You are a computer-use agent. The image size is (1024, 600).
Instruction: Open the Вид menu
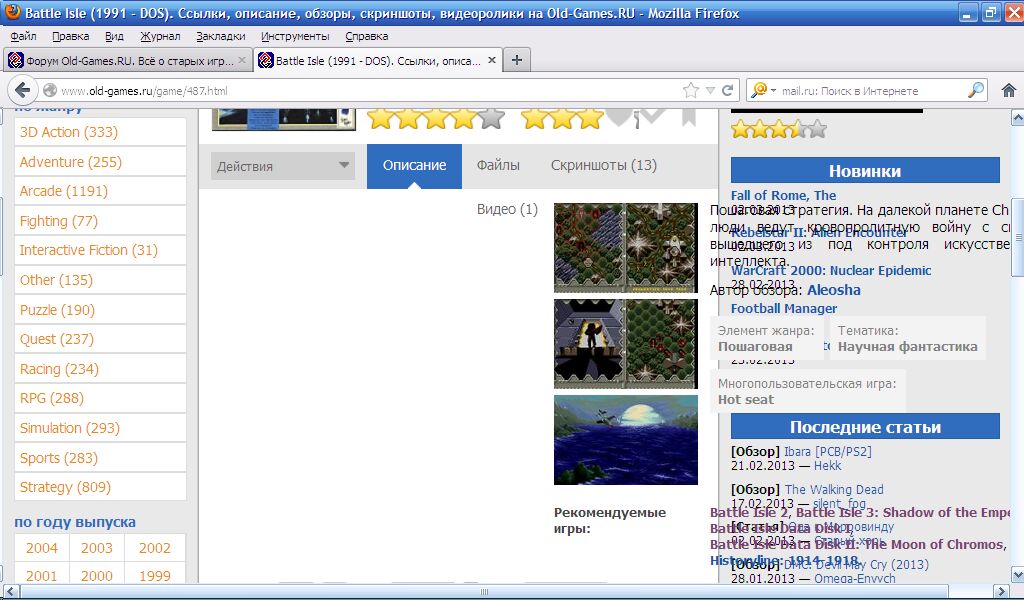[114, 36]
